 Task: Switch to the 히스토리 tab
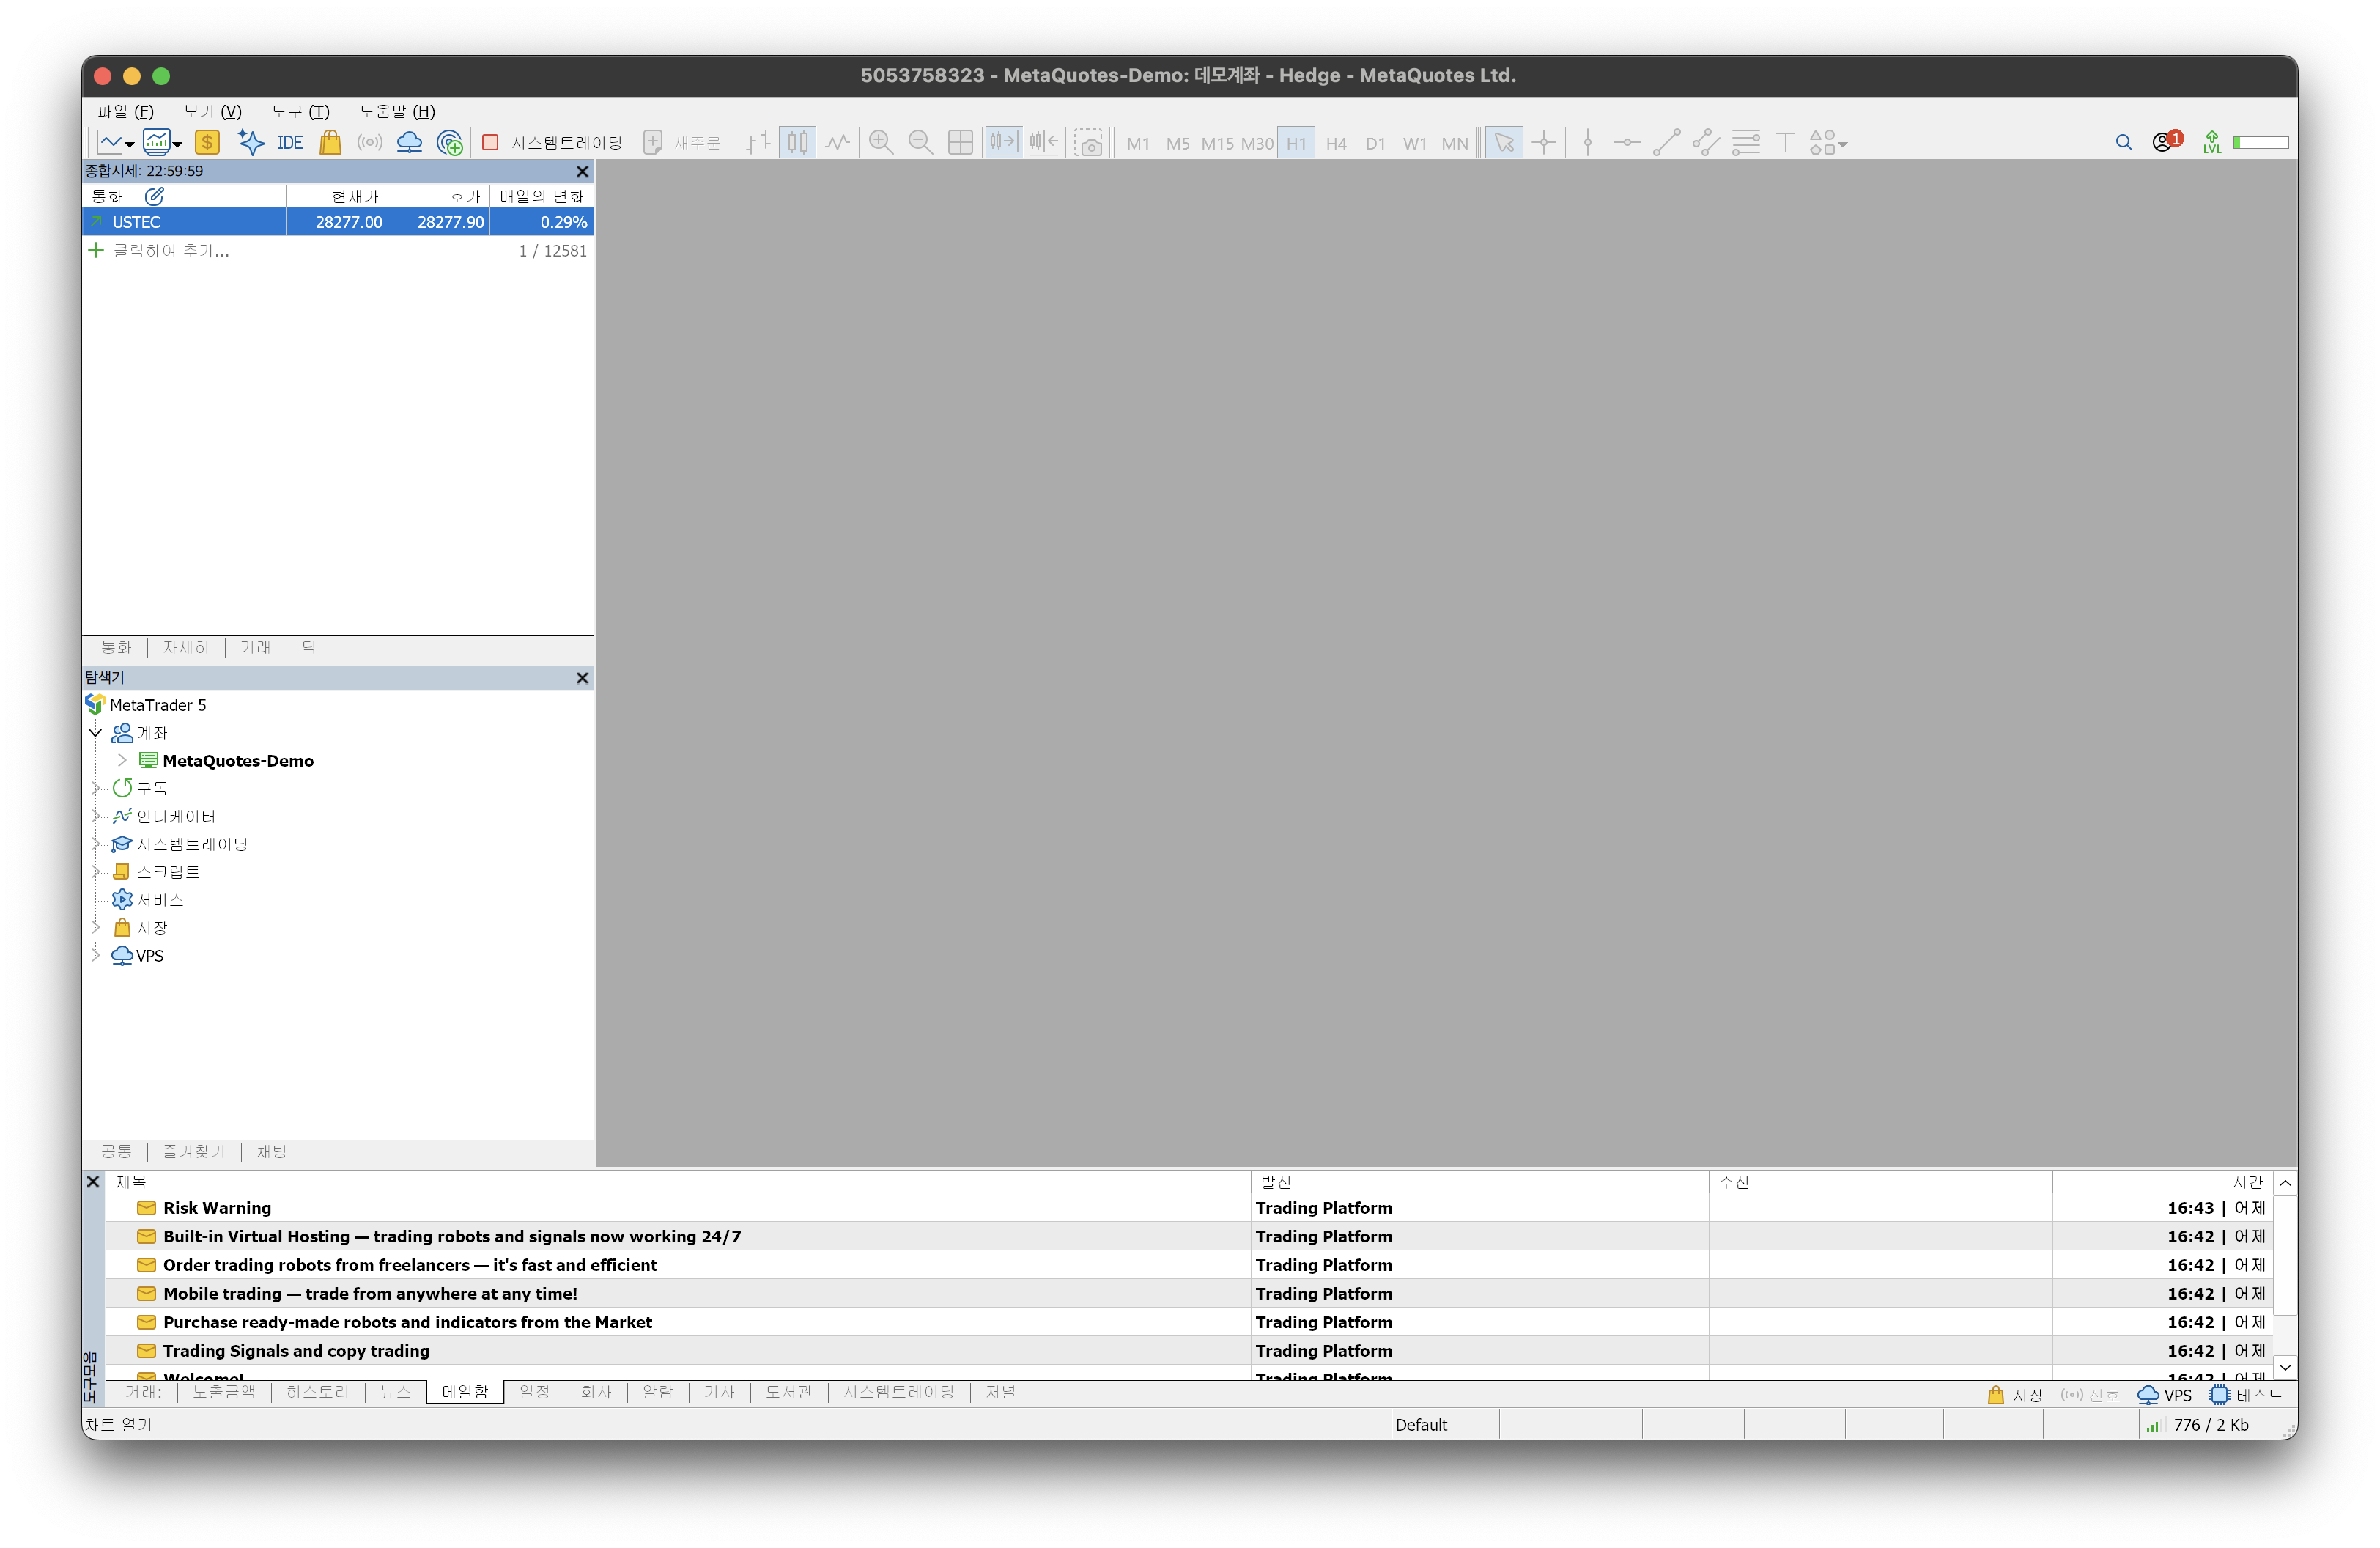point(318,1392)
